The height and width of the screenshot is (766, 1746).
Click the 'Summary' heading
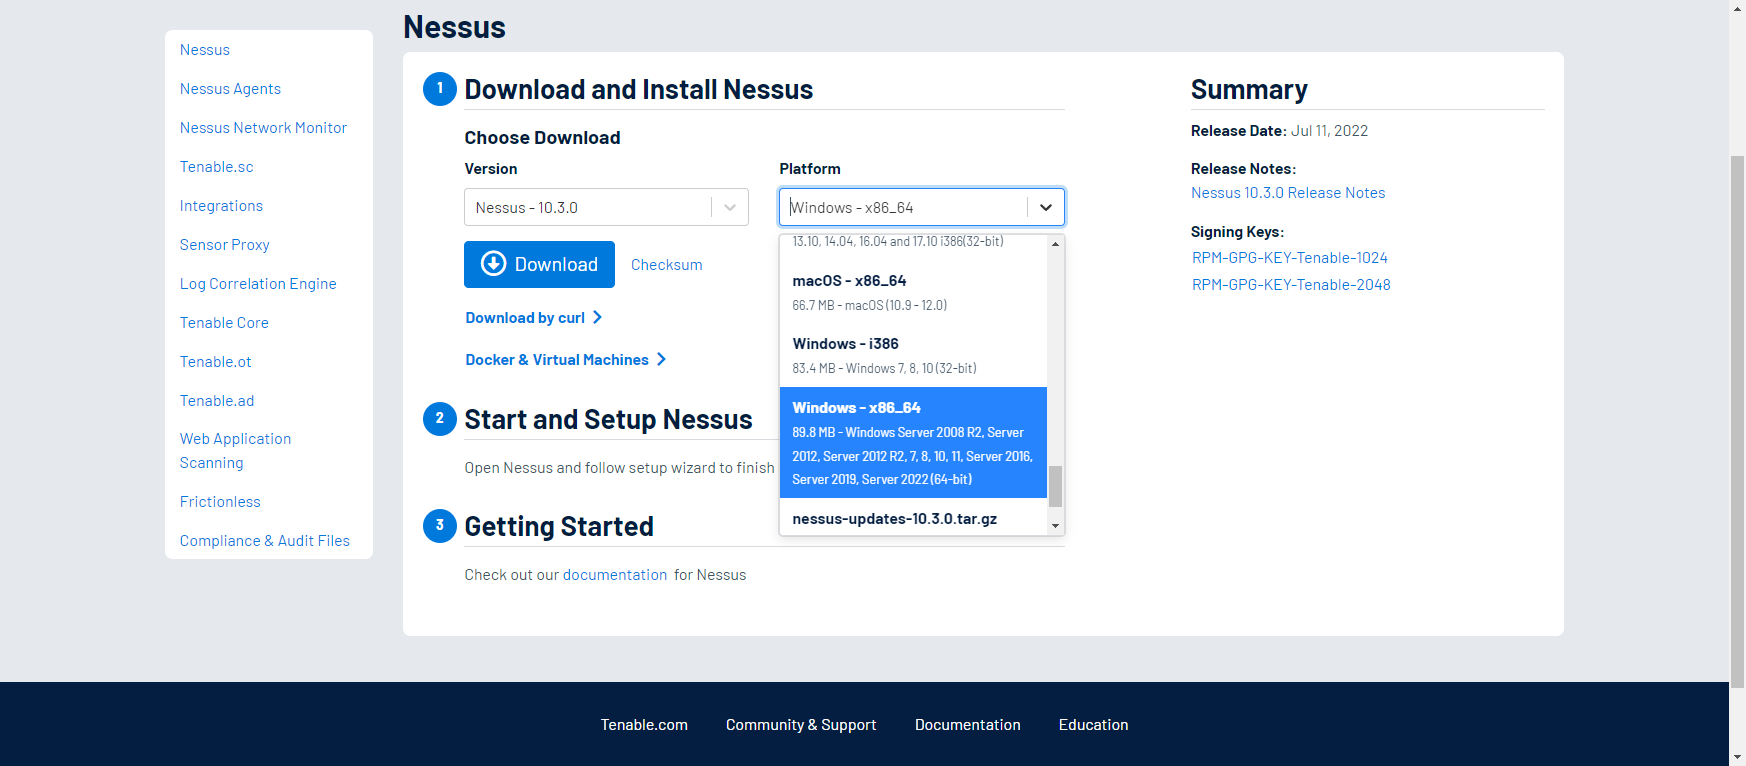1249,90
